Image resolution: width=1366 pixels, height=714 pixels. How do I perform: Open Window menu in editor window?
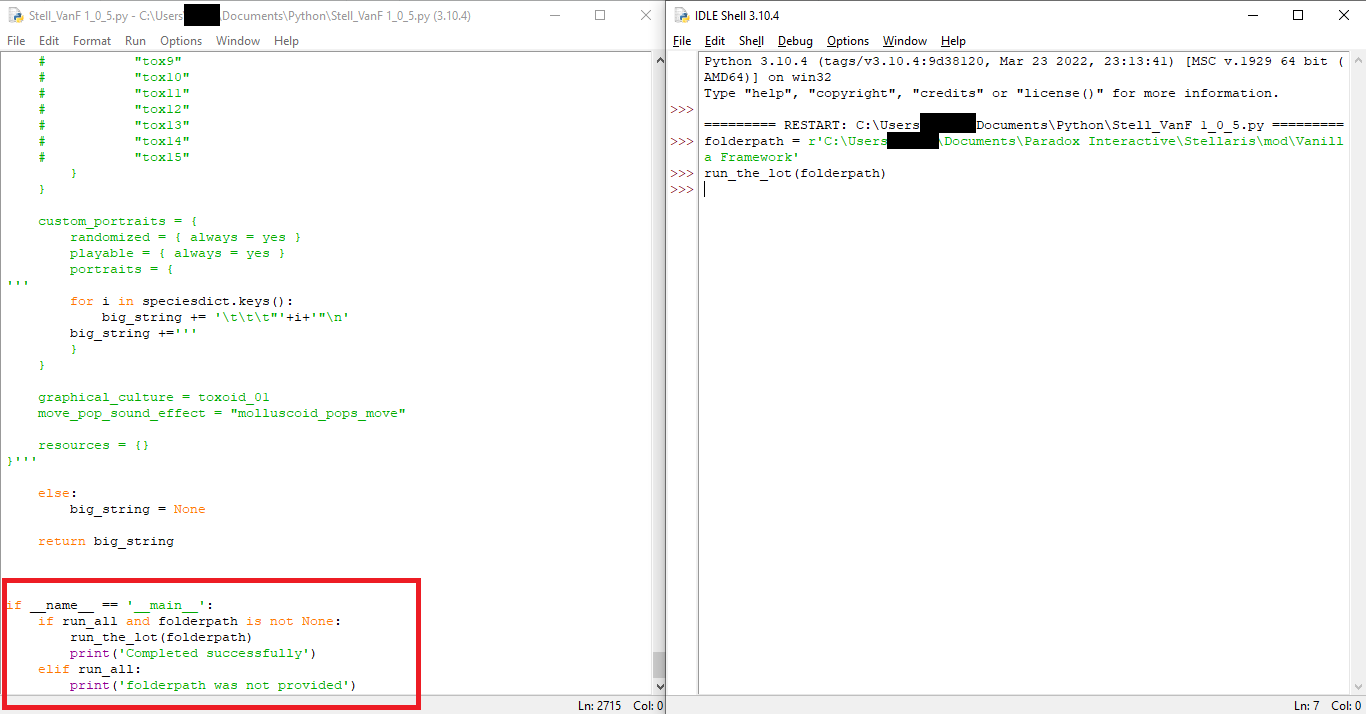pos(238,41)
